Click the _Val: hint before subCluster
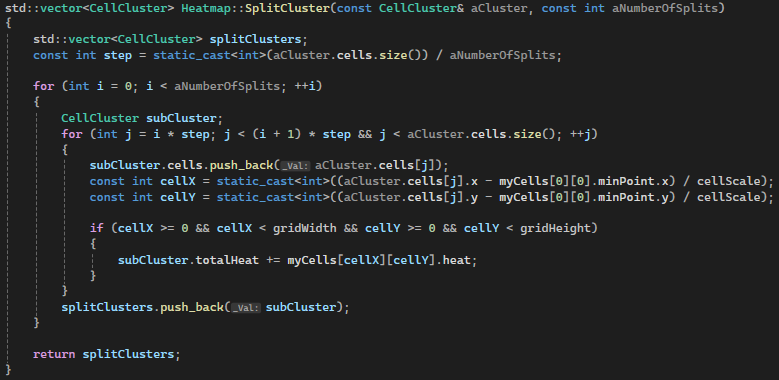Screen dimensions: 779x380 coord(246,307)
